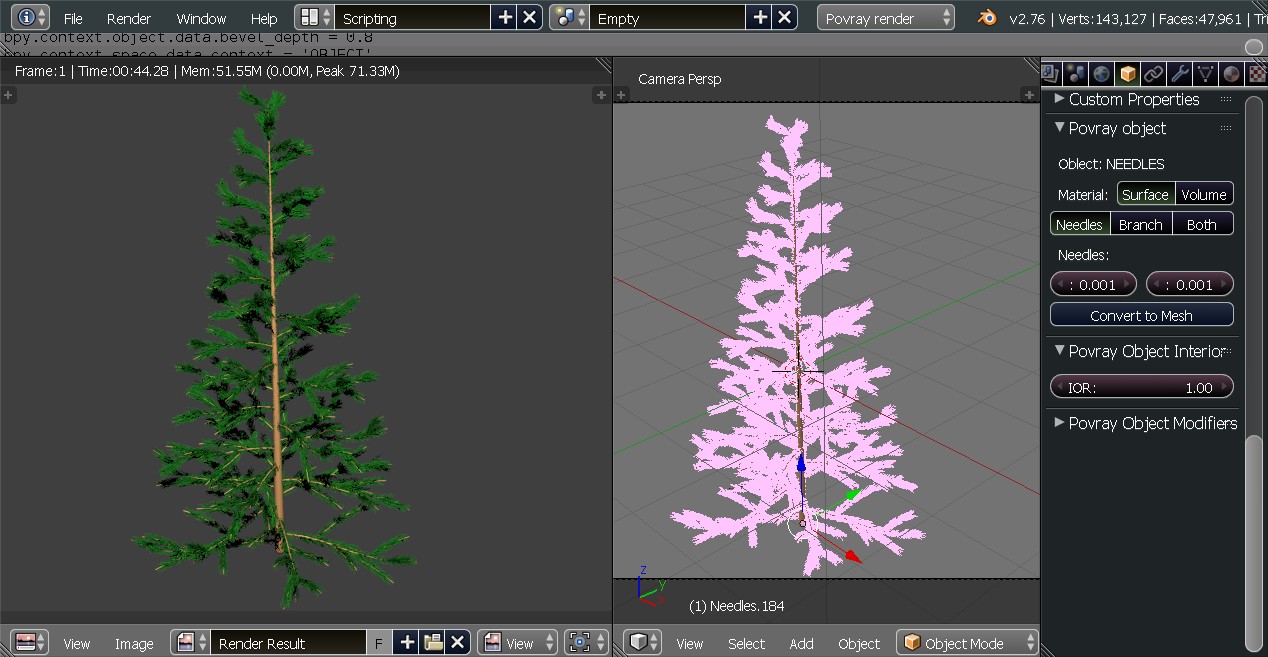
Task: Add new screen layout with plus icon
Action: pos(505,18)
